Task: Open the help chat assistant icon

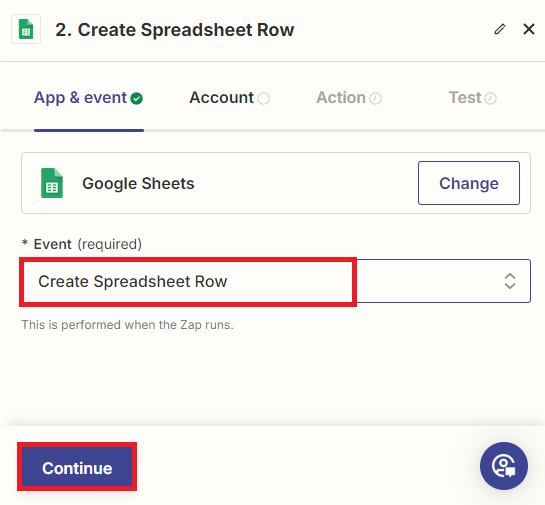Action: tap(504, 466)
